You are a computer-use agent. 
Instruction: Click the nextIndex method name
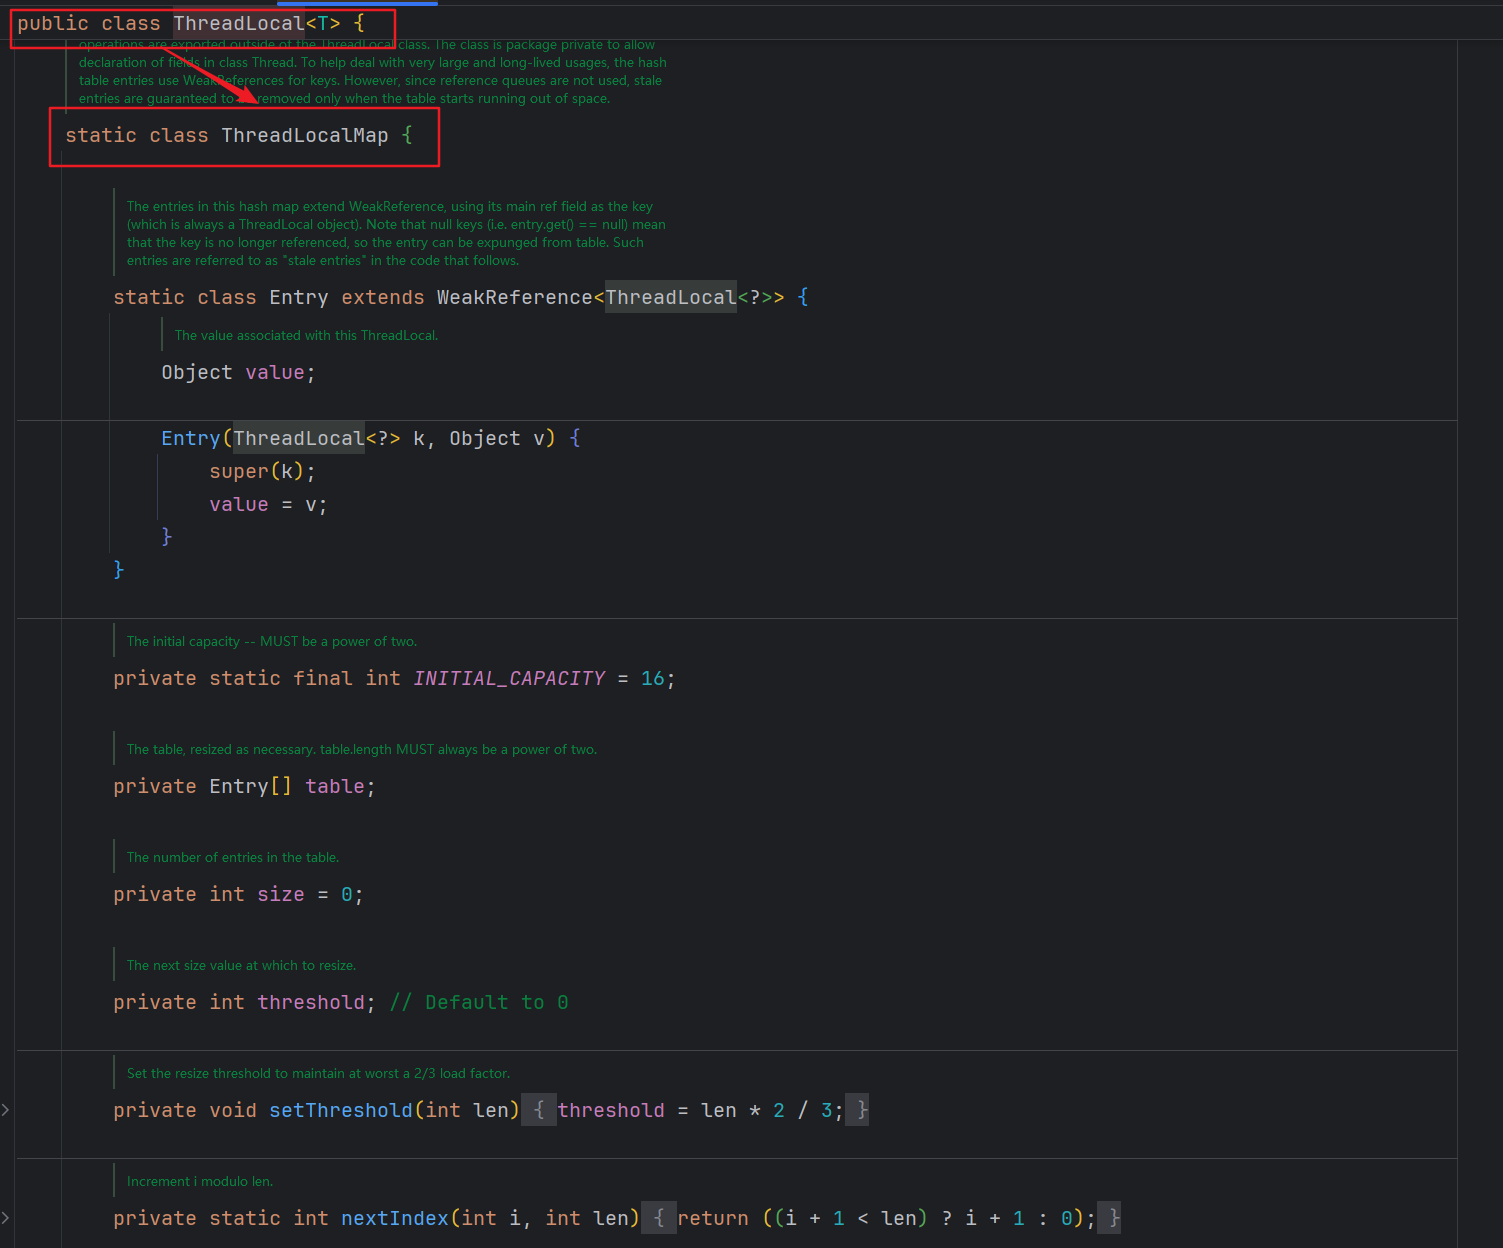(x=394, y=1219)
